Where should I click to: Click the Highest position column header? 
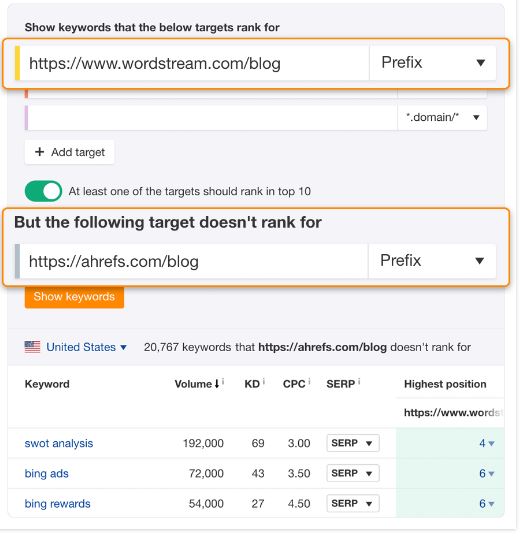[x=445, y=384]
